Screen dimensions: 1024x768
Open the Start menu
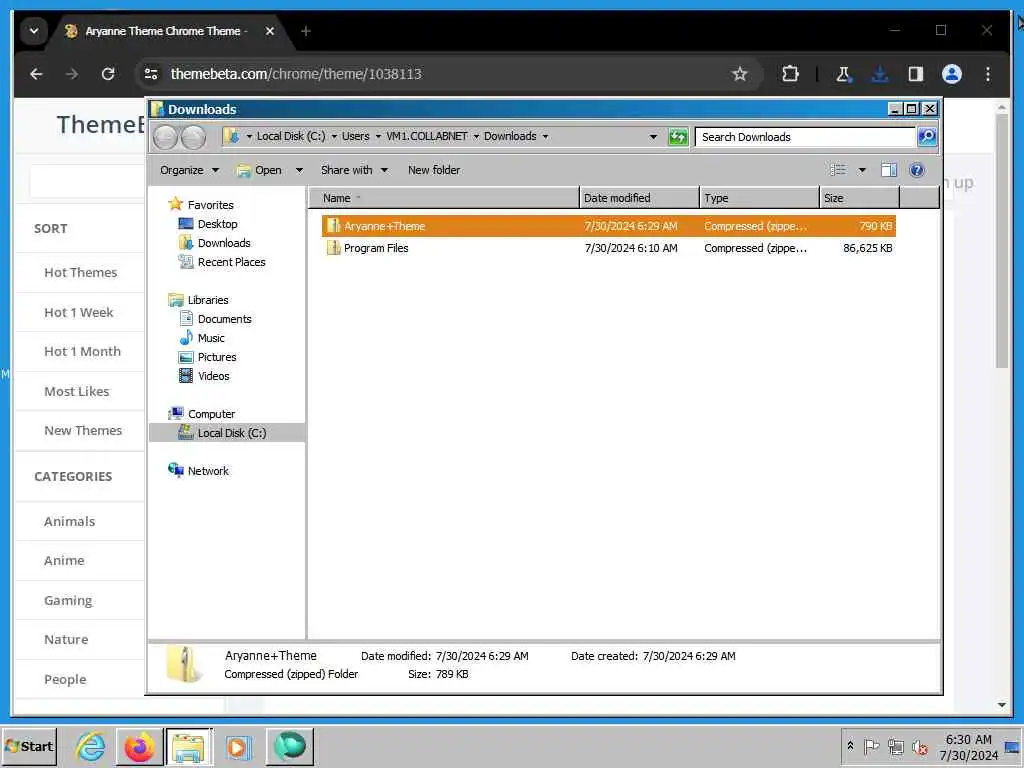pos(29,746)
